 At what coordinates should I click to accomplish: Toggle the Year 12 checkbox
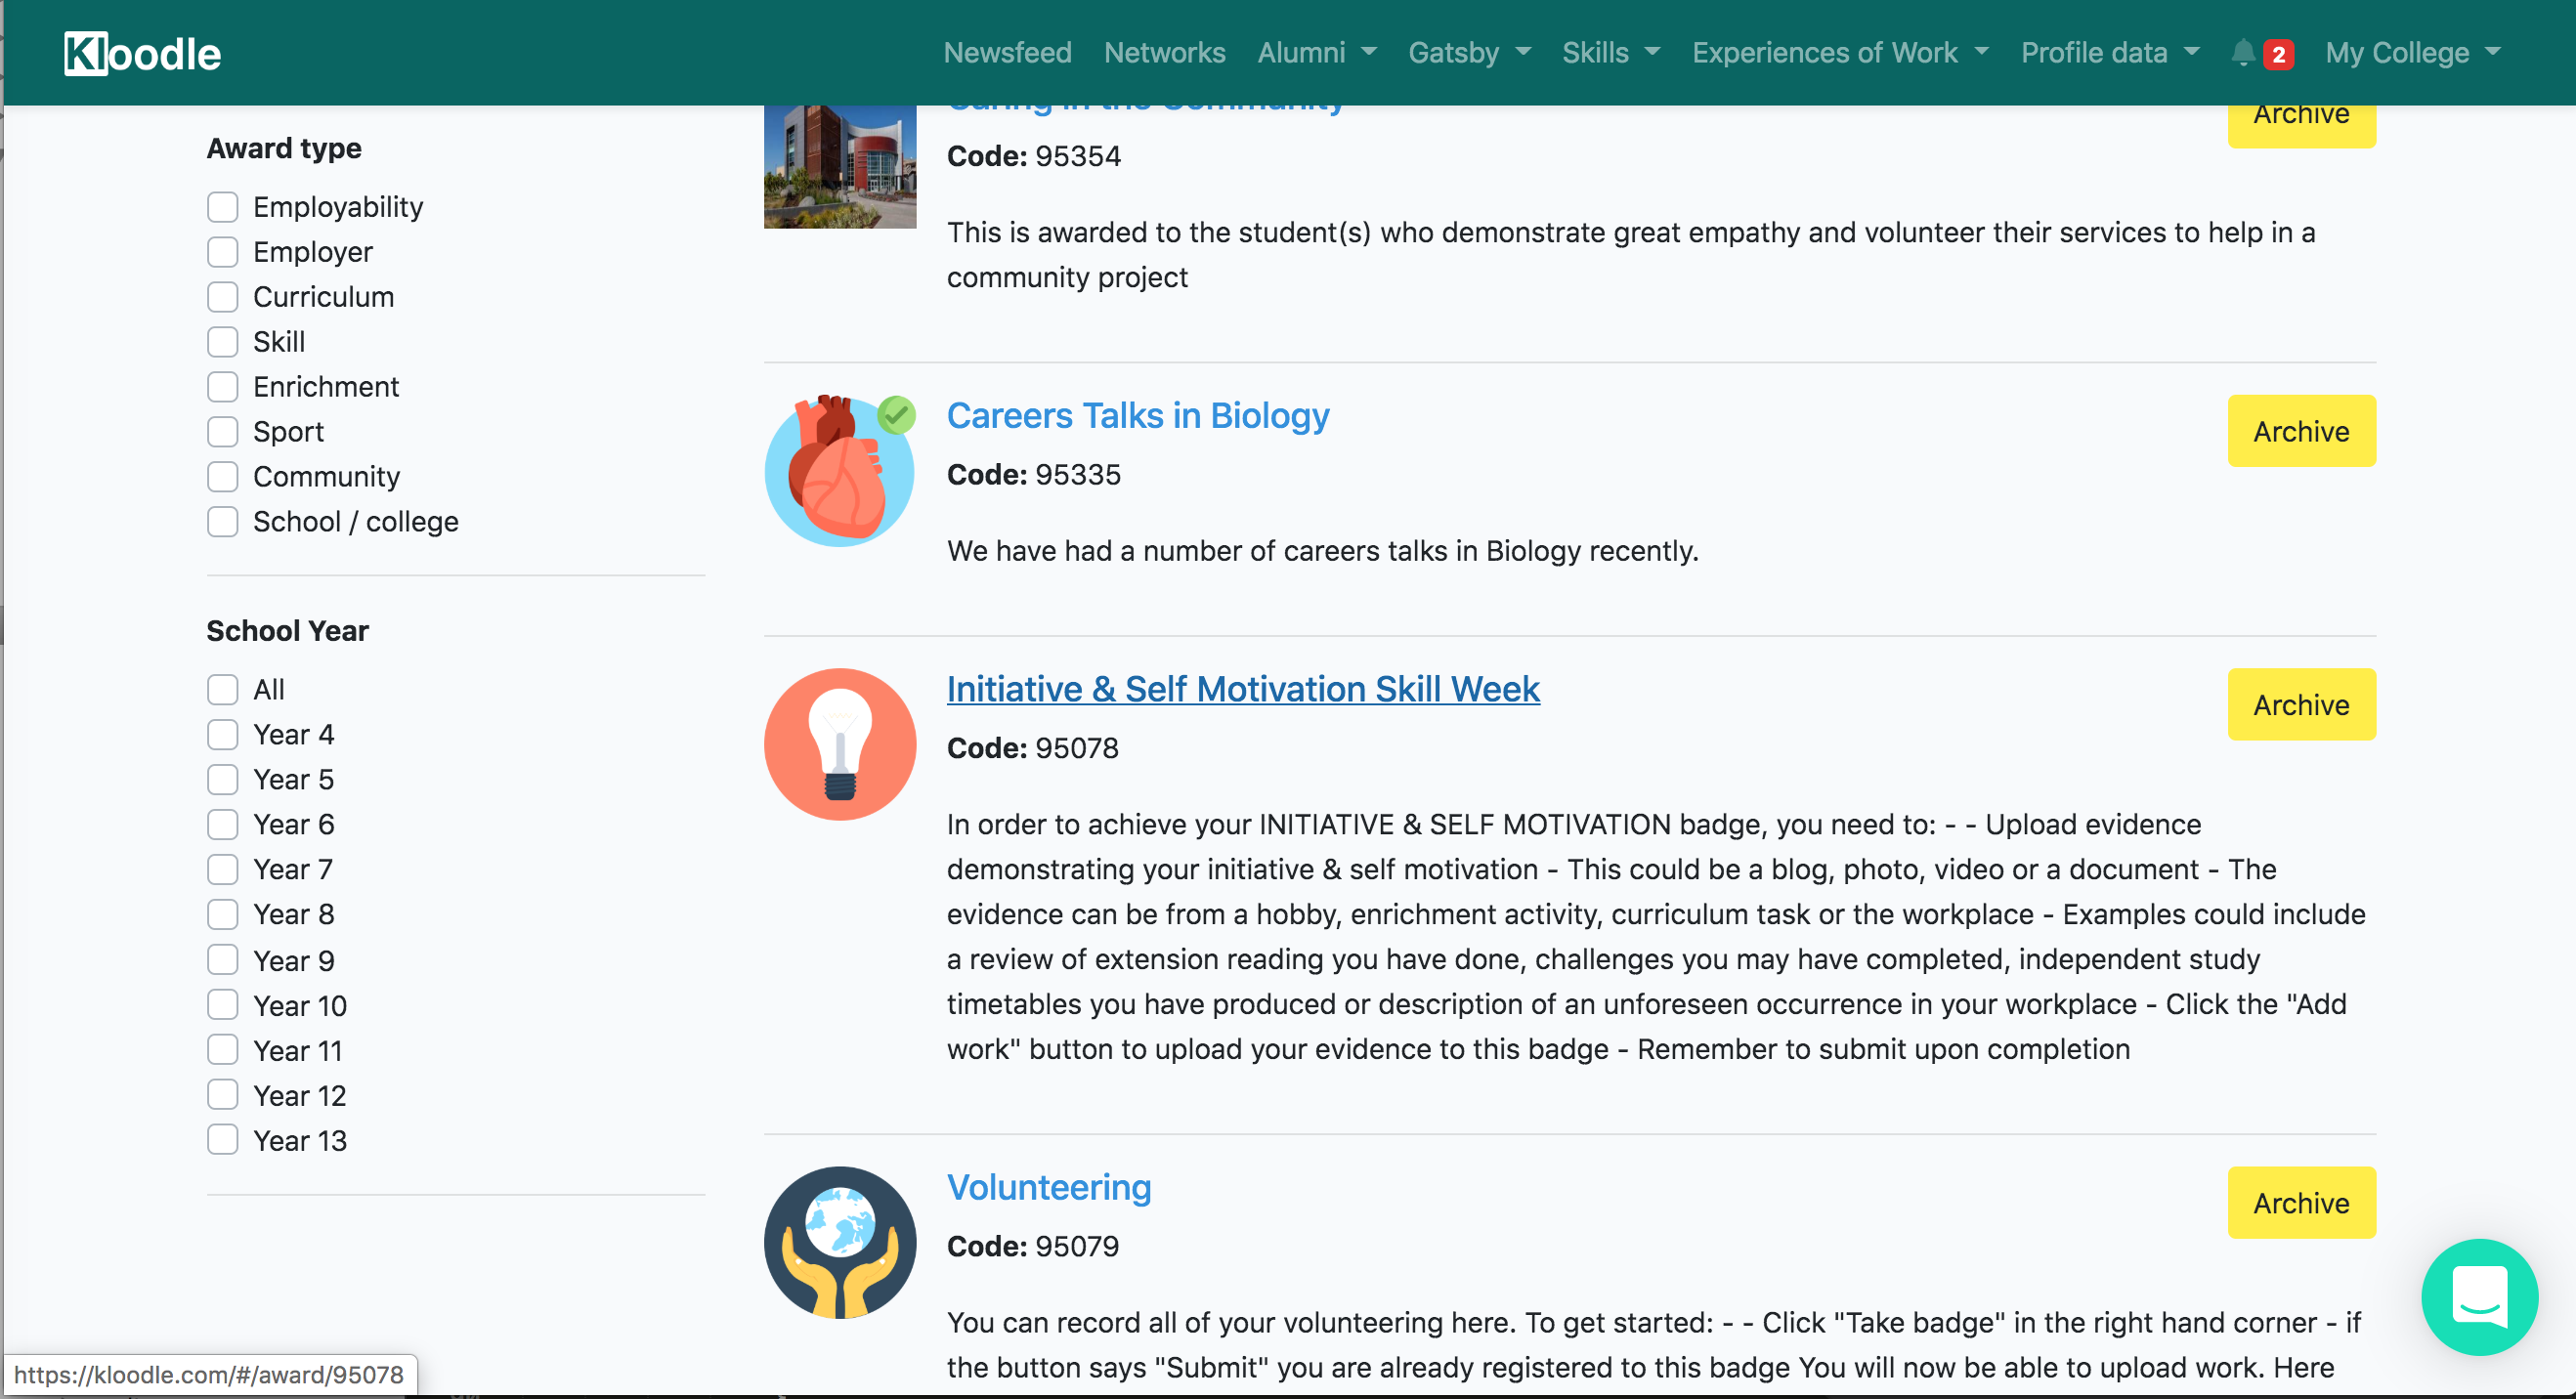(x=223, y=1095)
